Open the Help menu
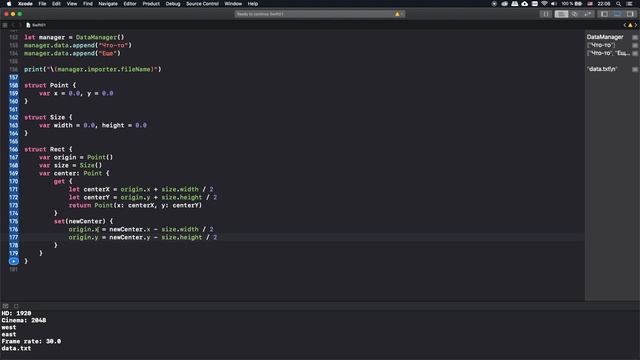This screenshot has height=360, width=640. 253,4
